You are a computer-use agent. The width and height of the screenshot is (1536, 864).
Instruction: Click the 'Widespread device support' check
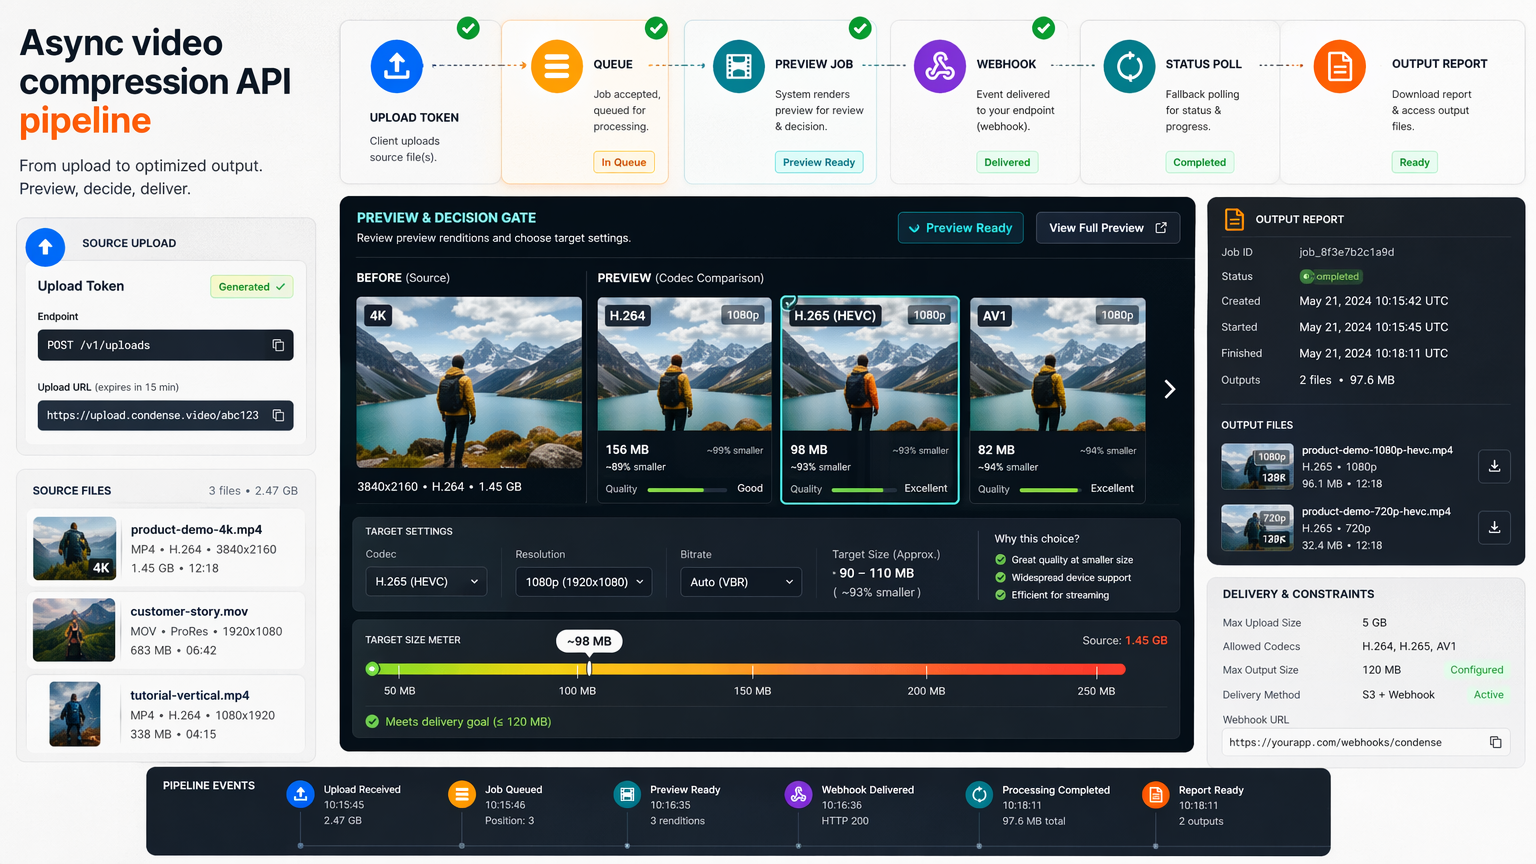click(1000, 577)
